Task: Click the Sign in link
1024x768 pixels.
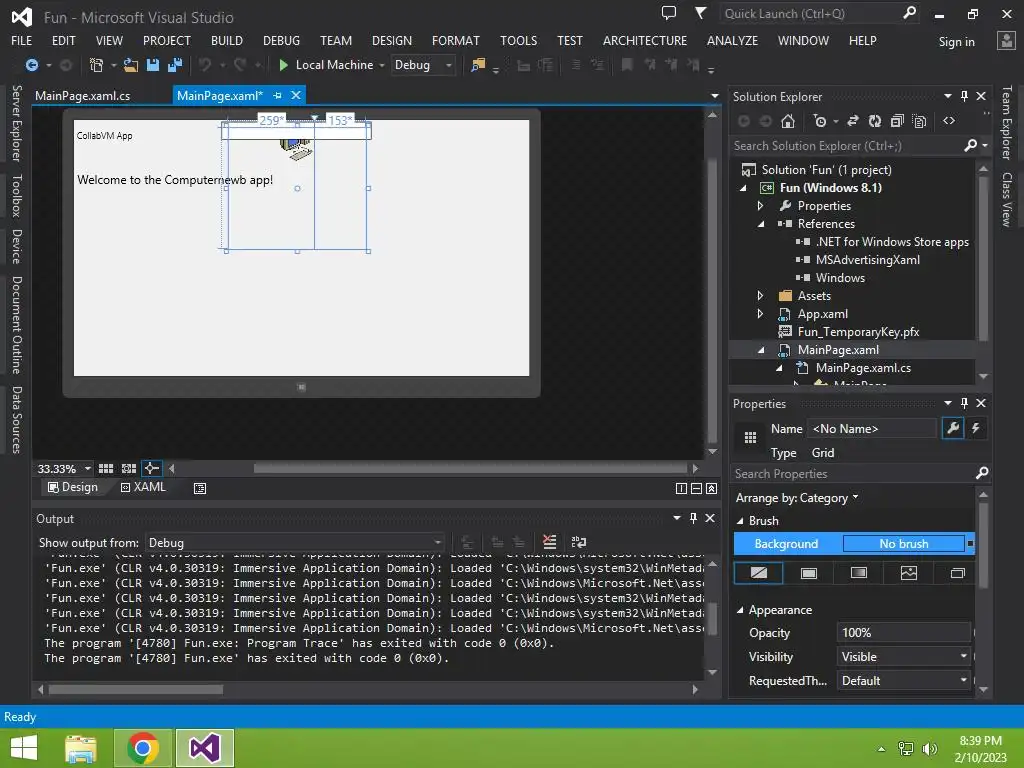Action: tap(957, 42)
